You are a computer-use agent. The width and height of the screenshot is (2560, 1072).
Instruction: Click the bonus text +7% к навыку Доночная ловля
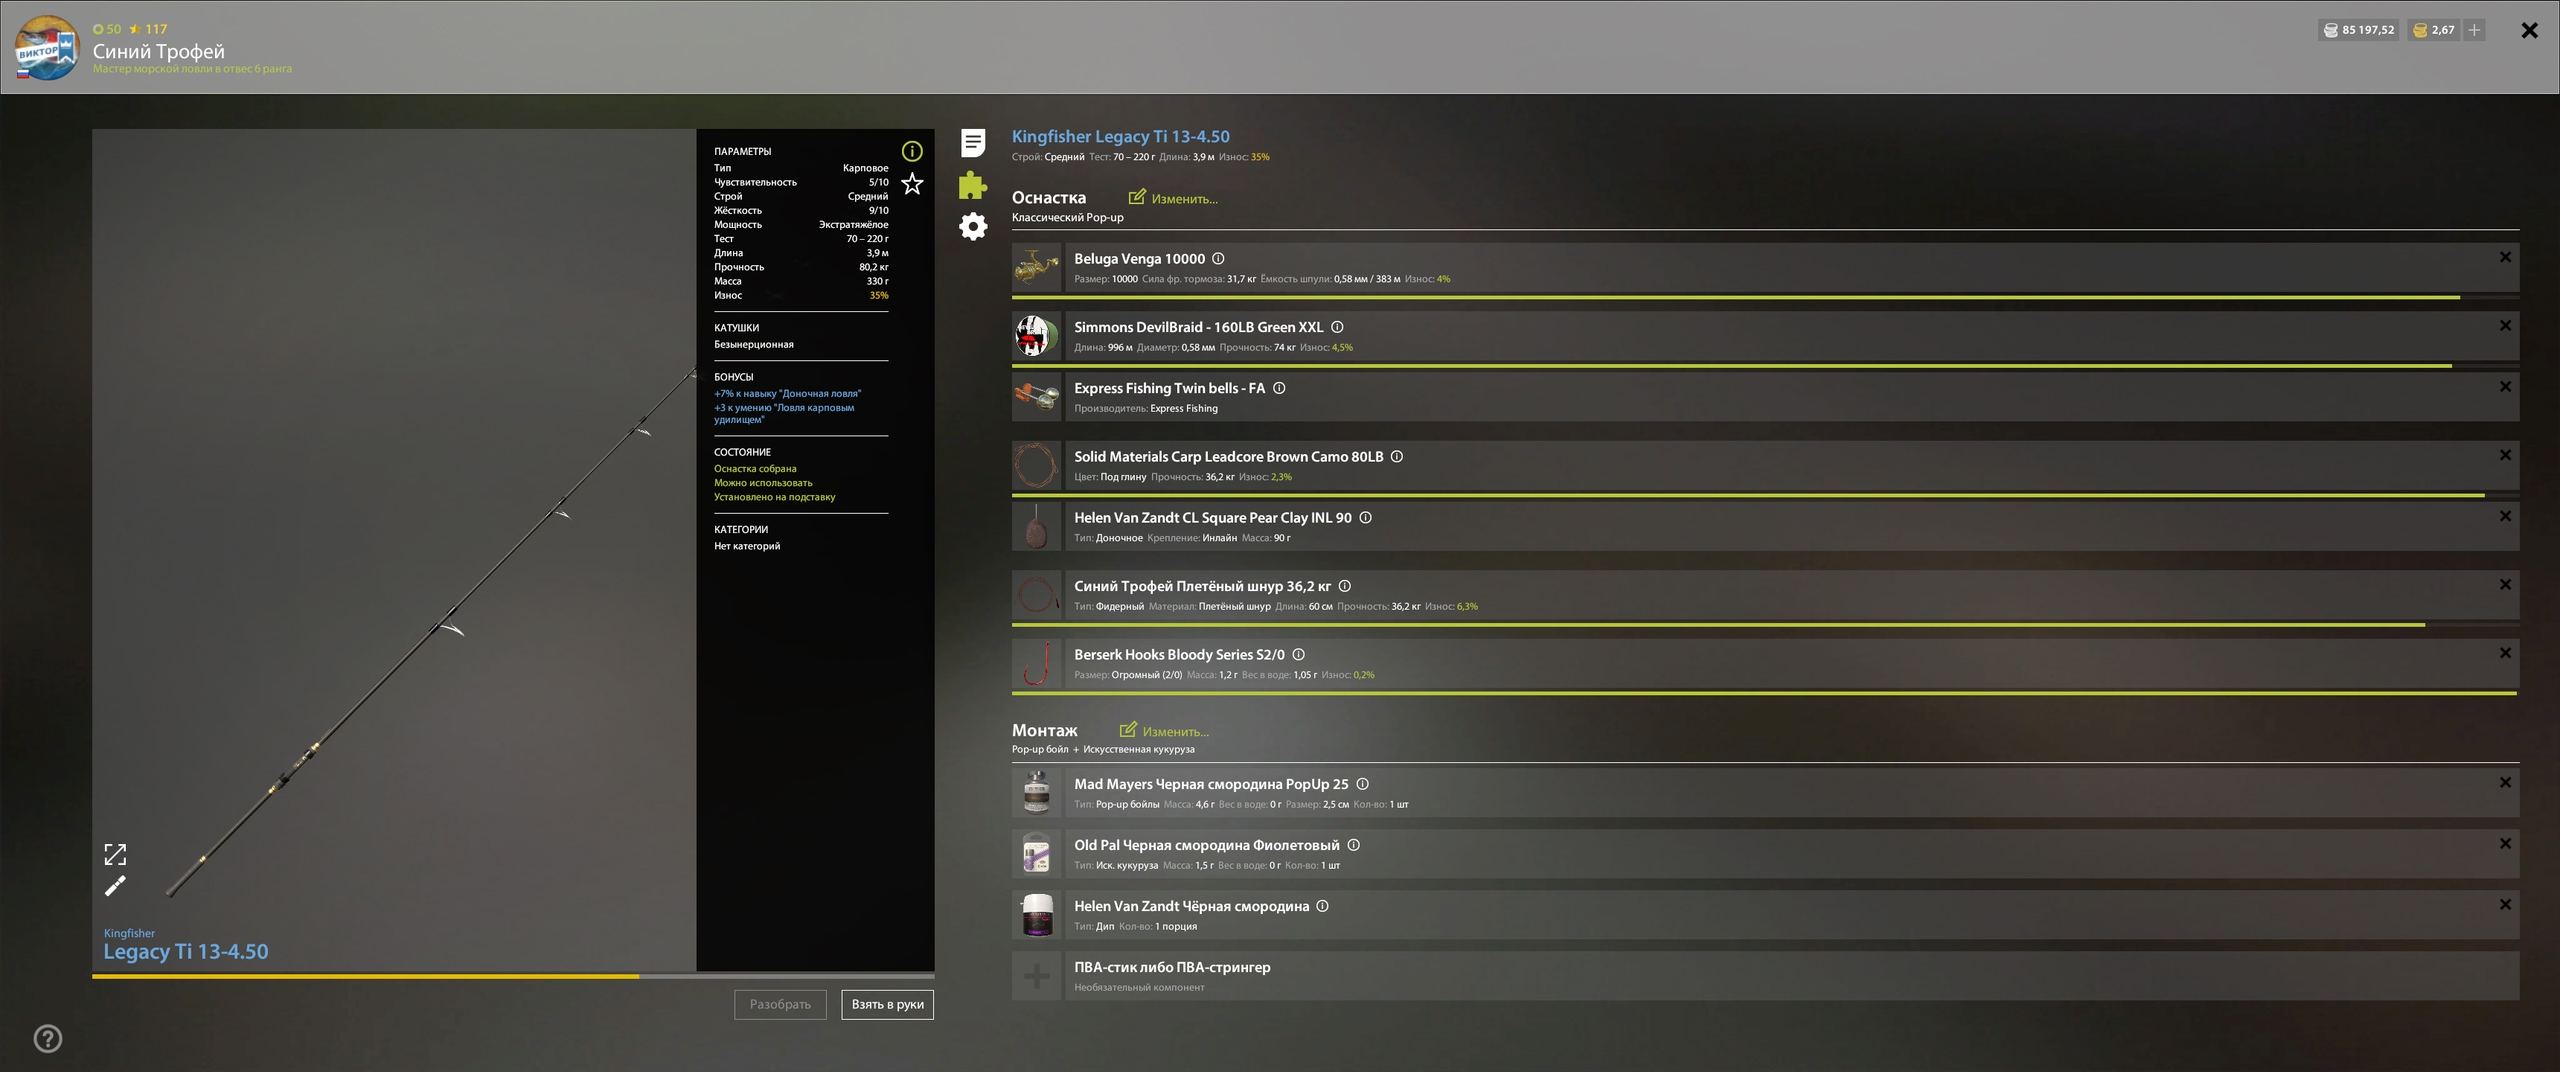(x=787, y=393)
